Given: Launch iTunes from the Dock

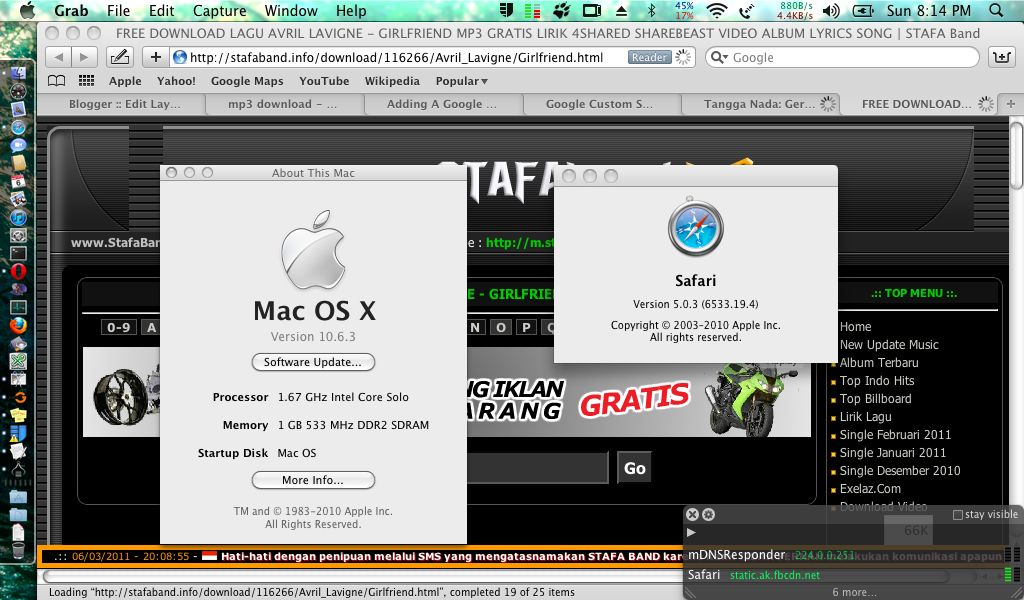Looking at the screenshot, I should click(18, 217).
